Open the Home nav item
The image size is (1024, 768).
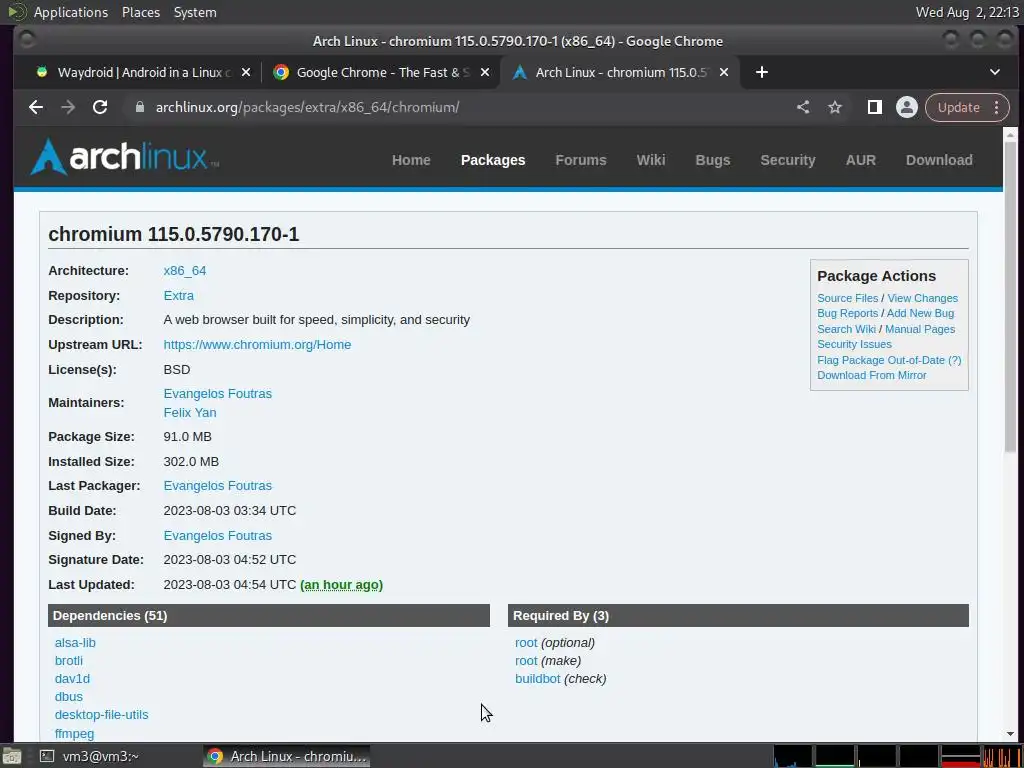(411, 160)
